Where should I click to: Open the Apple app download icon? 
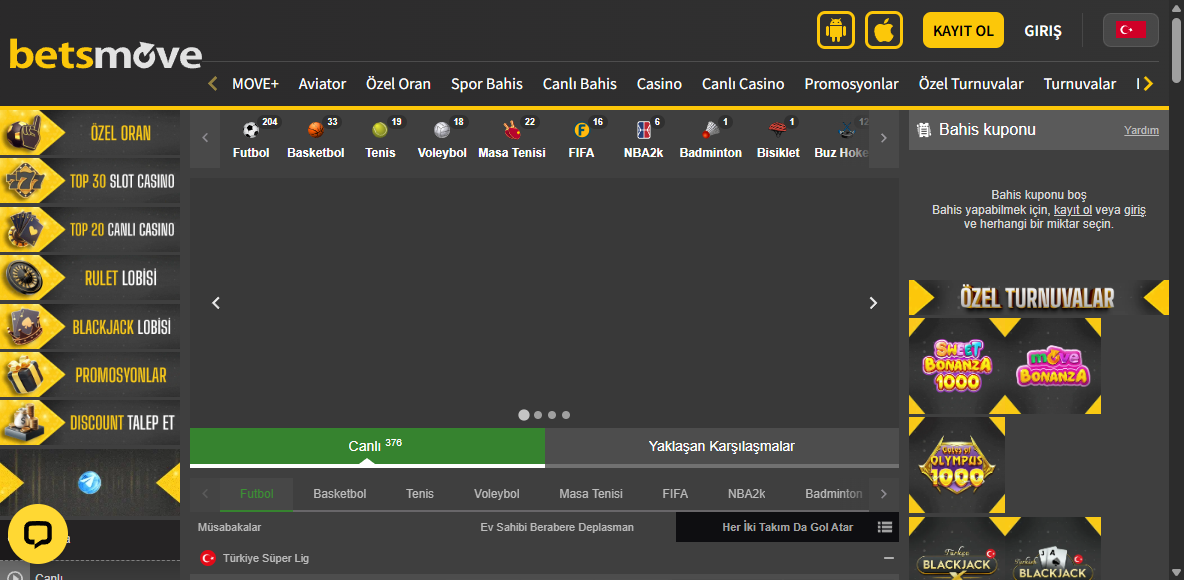[884, 30]
